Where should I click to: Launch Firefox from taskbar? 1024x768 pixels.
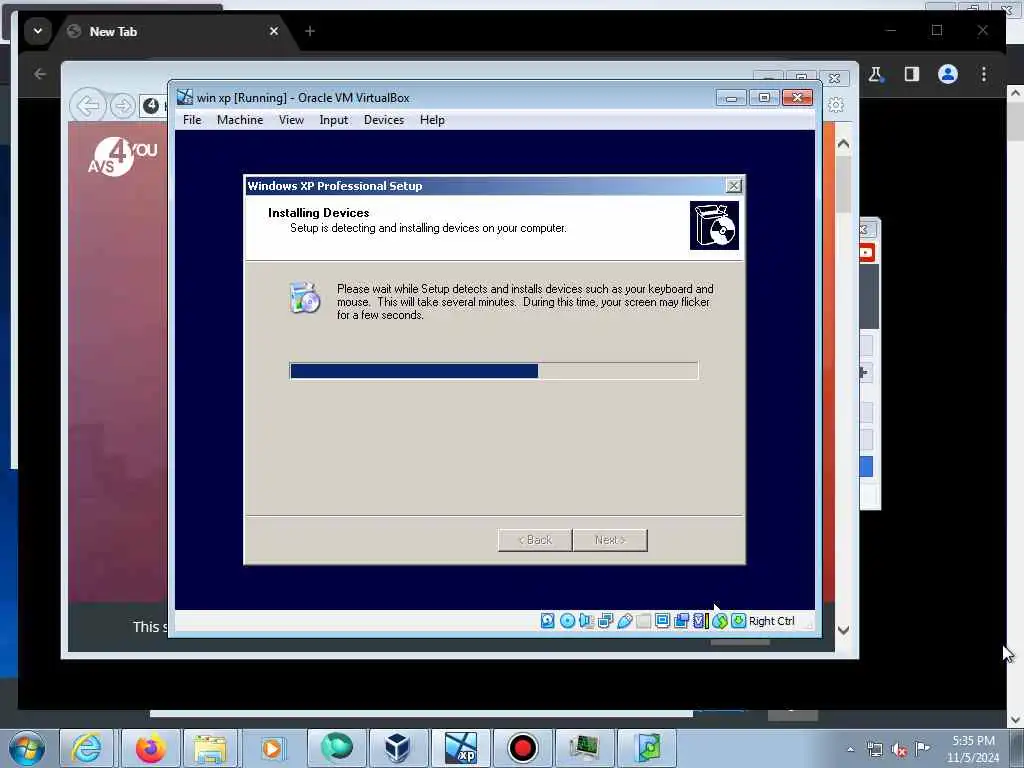click(x=150, y=748)
